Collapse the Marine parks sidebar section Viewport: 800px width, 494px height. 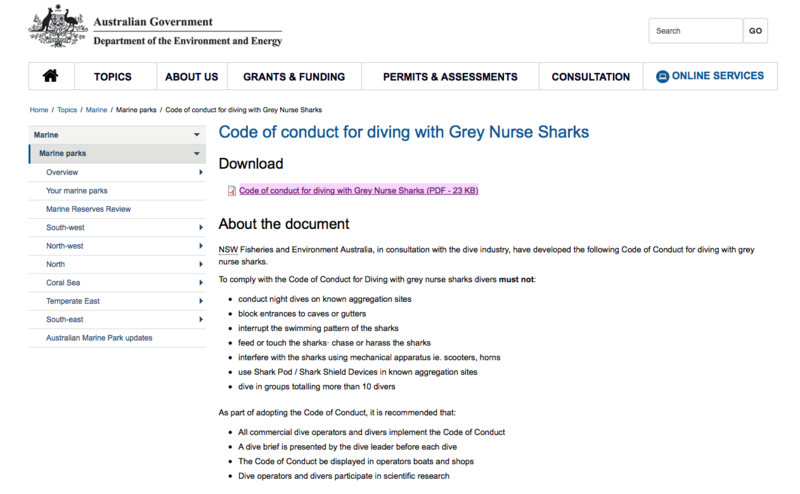click(x=197, y=154)
